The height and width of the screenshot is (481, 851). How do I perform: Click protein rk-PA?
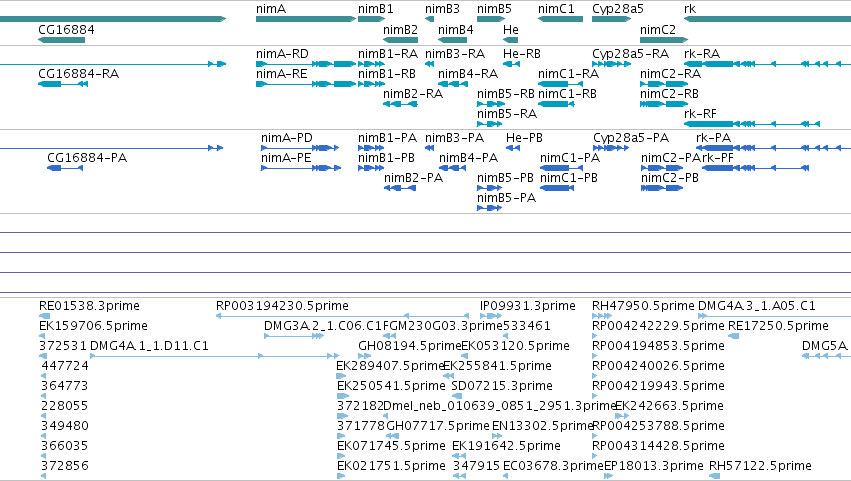[x=773, y=148]
